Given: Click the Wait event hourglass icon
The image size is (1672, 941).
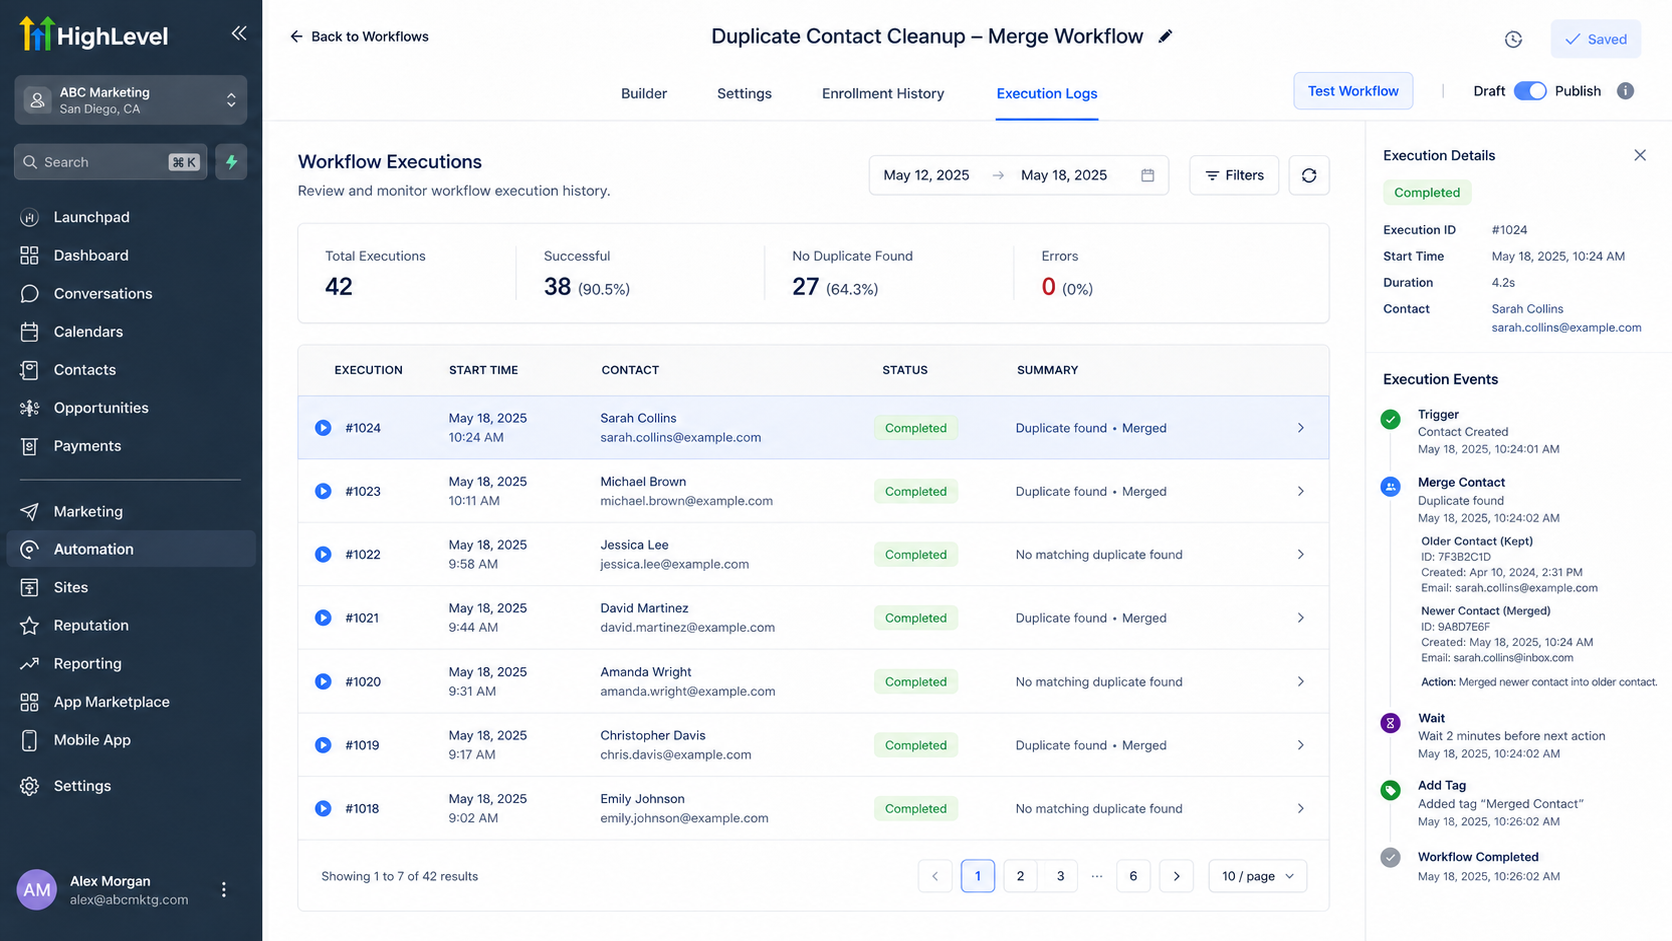Looking at the screenshot, I should click(x=1390, y=723).
